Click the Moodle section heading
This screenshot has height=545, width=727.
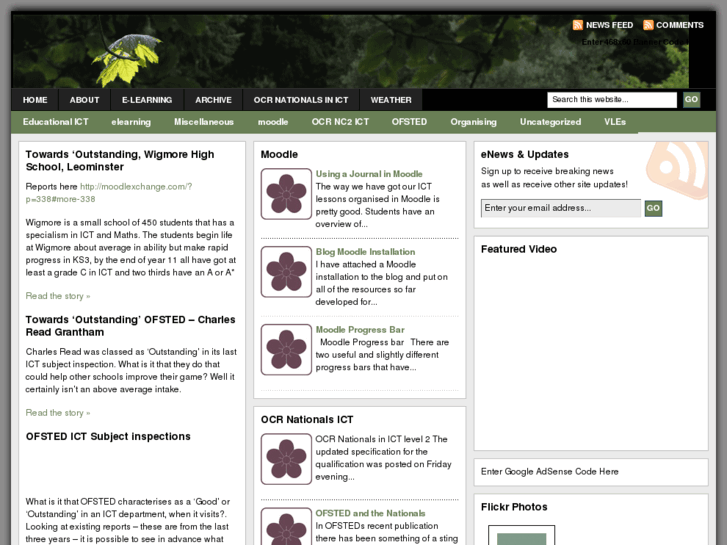coord(279,154)
